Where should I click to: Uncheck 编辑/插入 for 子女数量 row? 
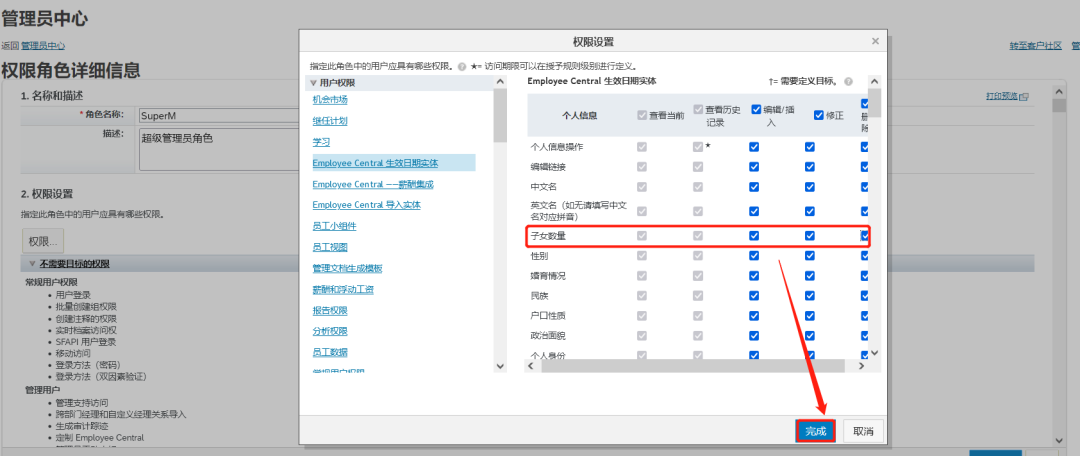coord(754,236)
